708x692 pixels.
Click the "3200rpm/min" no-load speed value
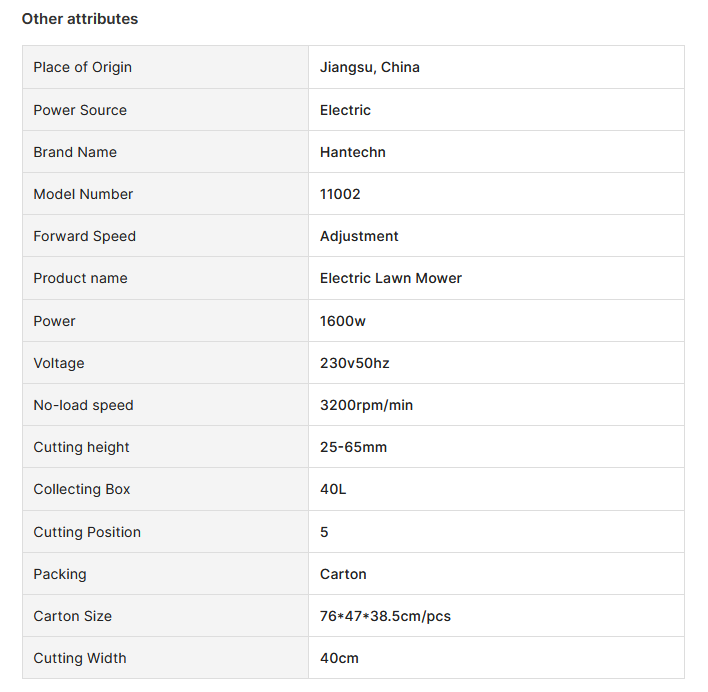tap(366, 405)
